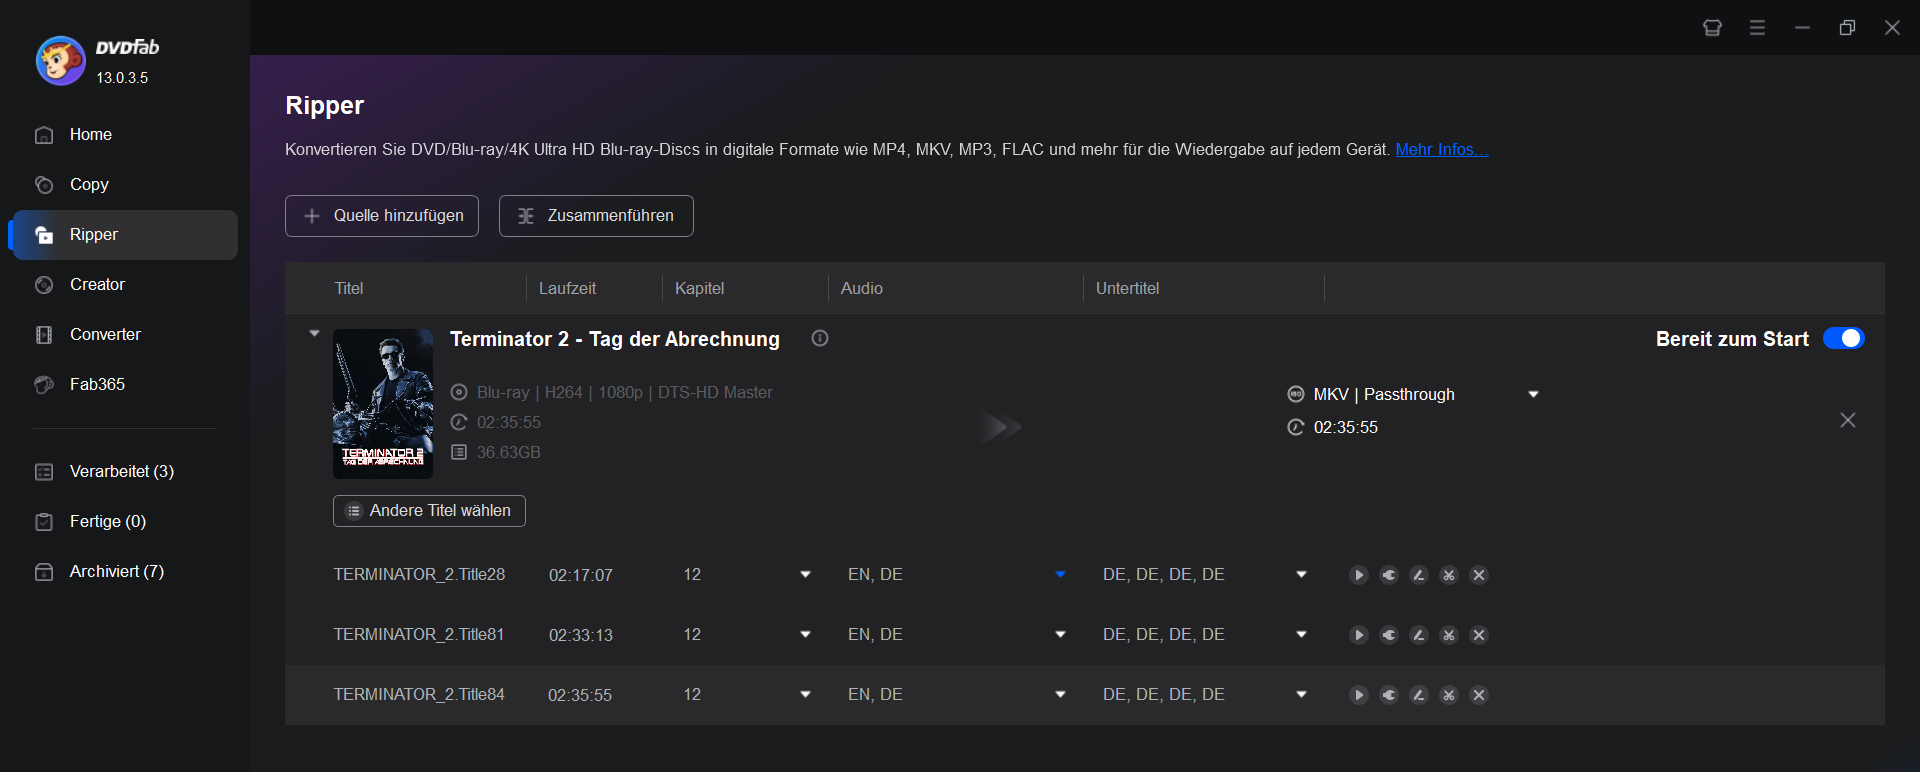Expand subtitle dropdown for Title84
This screenshot has height=772, width=1920.
[x=1301, y=694]
